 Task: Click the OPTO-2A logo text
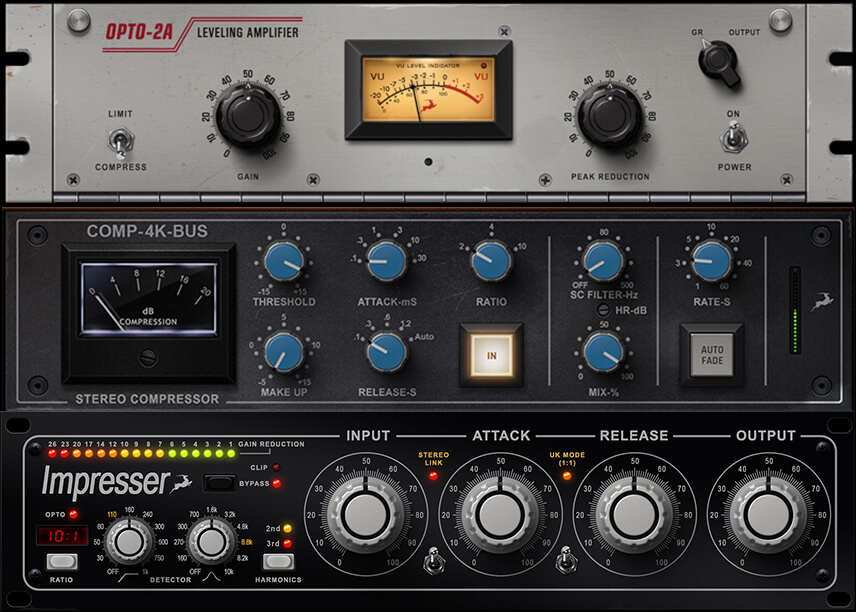point(139,32)
